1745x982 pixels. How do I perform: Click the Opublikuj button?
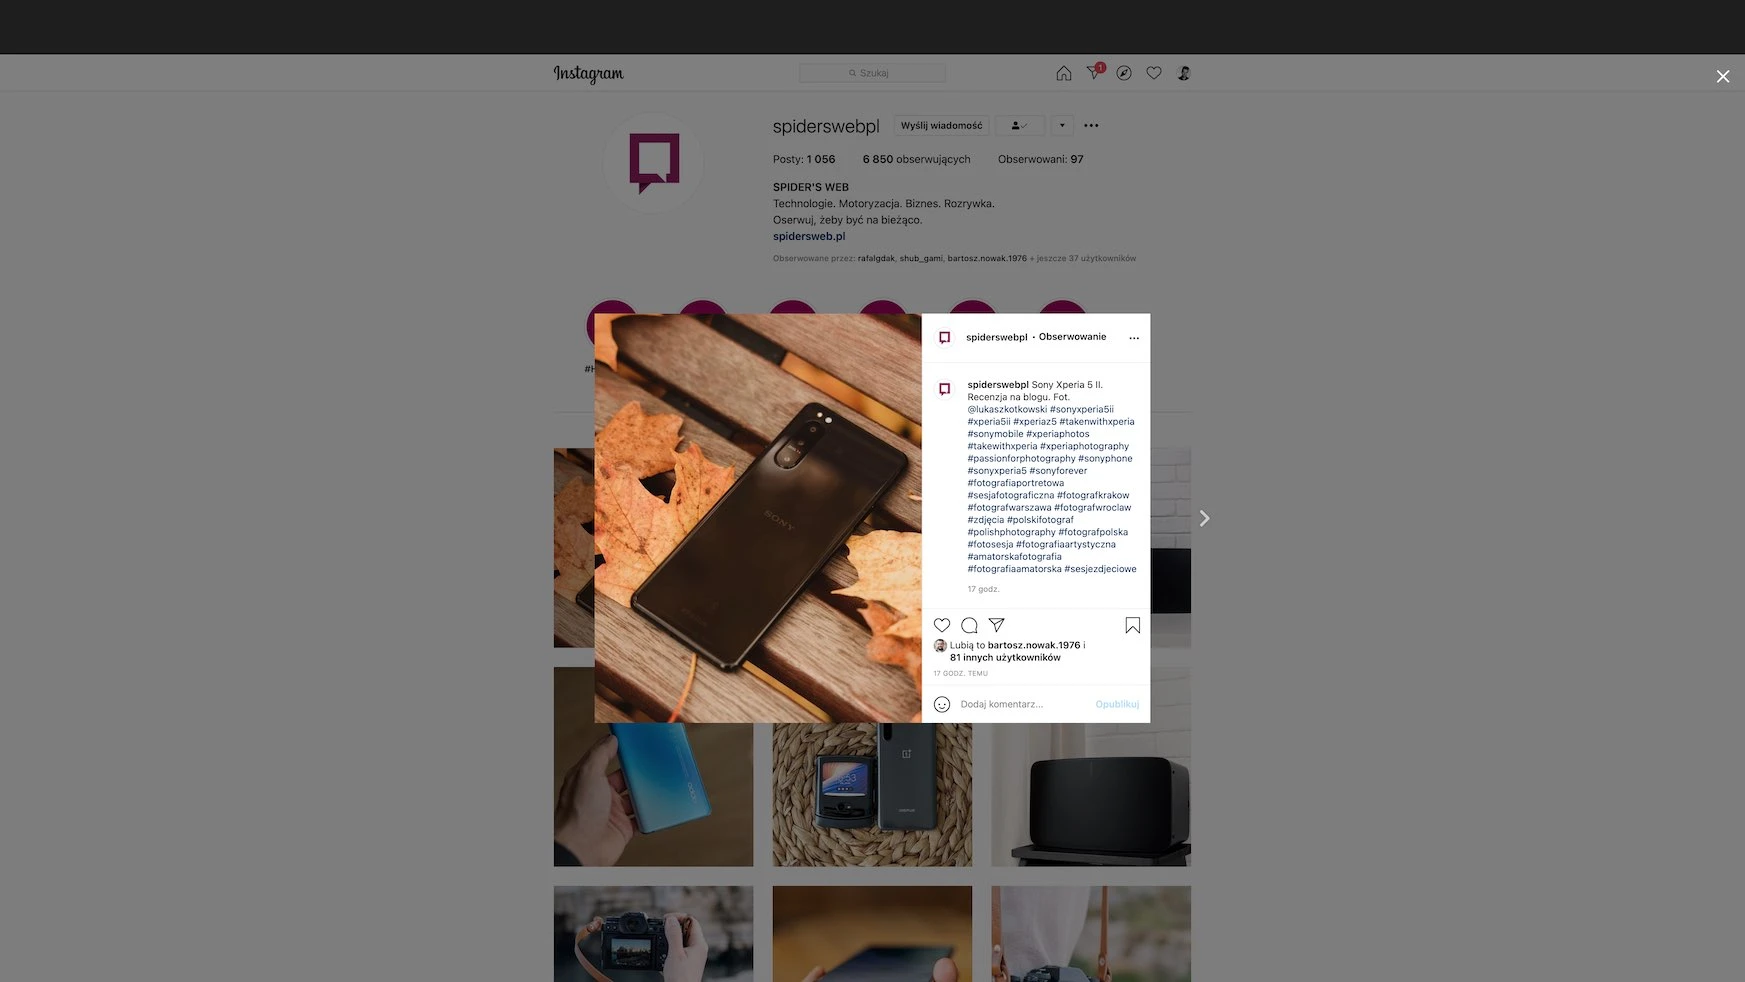click(x=1117, y=704)
